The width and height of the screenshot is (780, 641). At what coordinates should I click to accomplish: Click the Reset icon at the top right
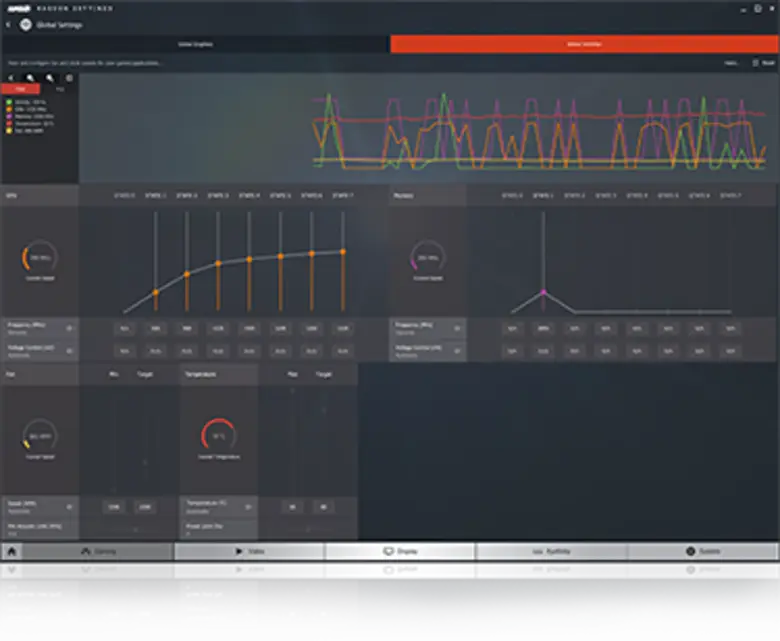tap(763, 63)
